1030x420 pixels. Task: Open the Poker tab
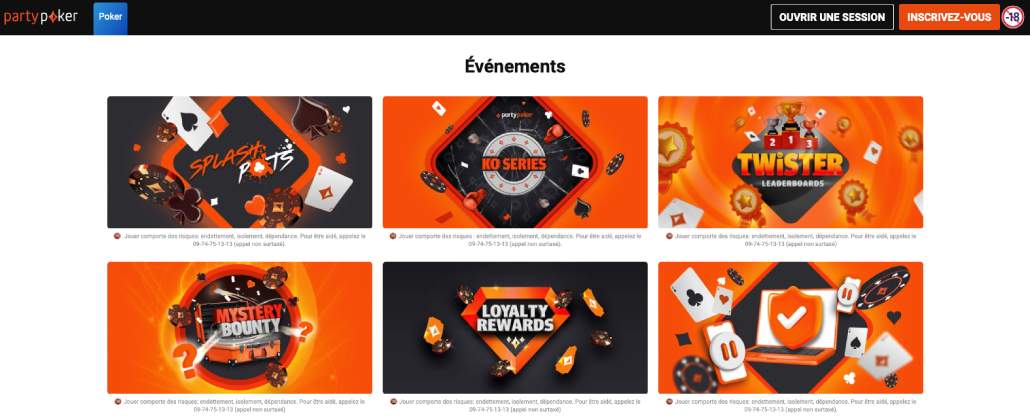110,18
